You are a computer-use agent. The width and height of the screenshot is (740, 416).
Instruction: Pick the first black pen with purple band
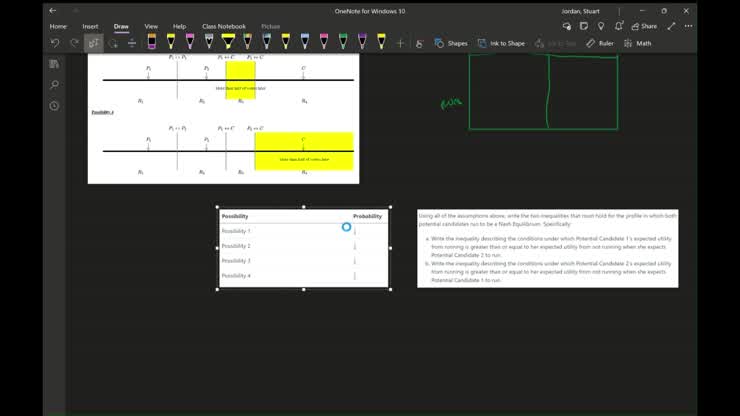pyautogui.click(x=151, y=42)
